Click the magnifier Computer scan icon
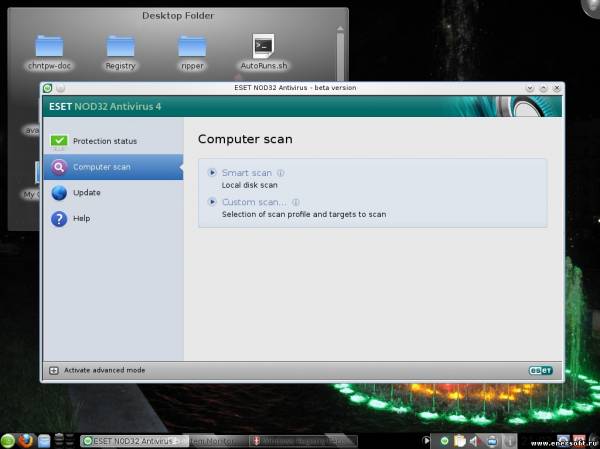 59,167
